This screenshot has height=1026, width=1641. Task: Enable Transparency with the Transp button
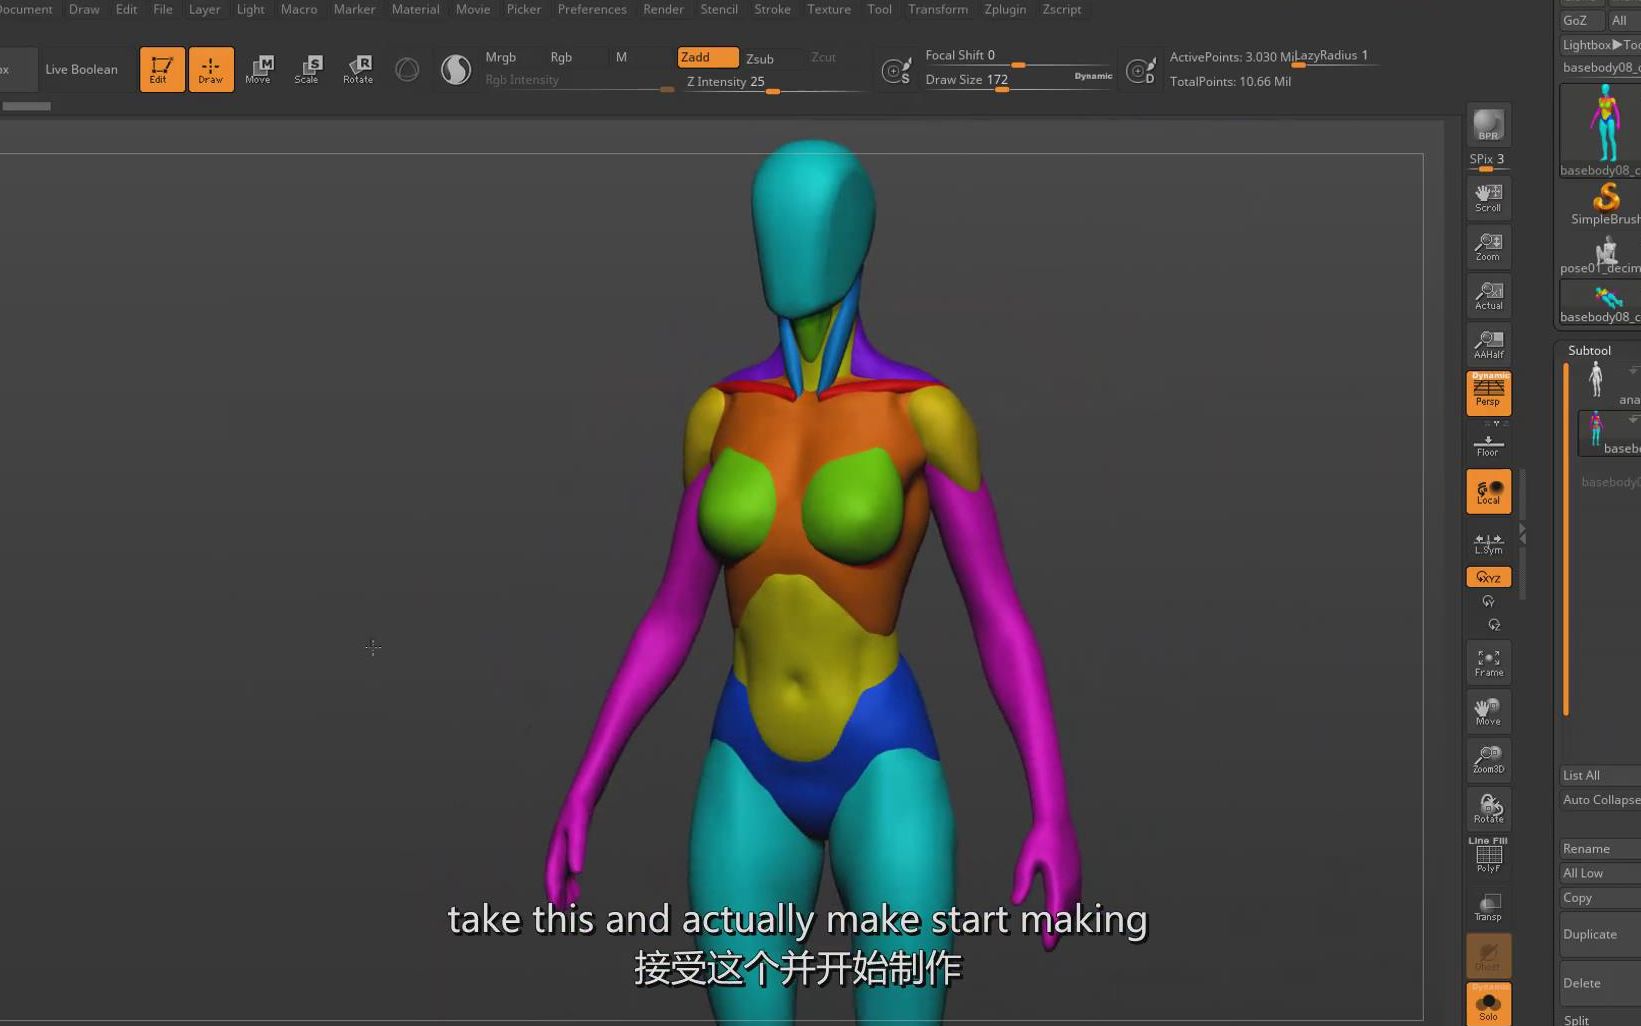pyautogui.click(x=1488, y=906)
